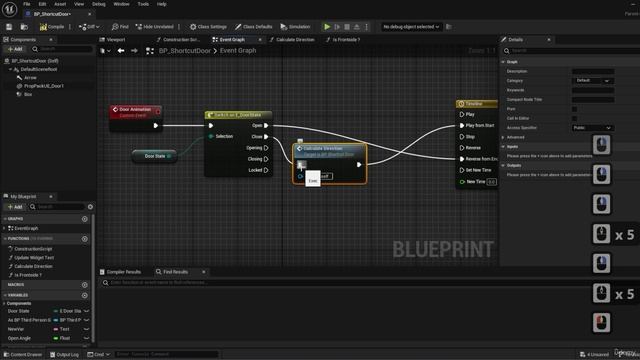This screenshot has width=640, height=360.
Task: Collapse the DefaultSceneRoot tree item
Action: pyautogui.click(x=10, y=69)
